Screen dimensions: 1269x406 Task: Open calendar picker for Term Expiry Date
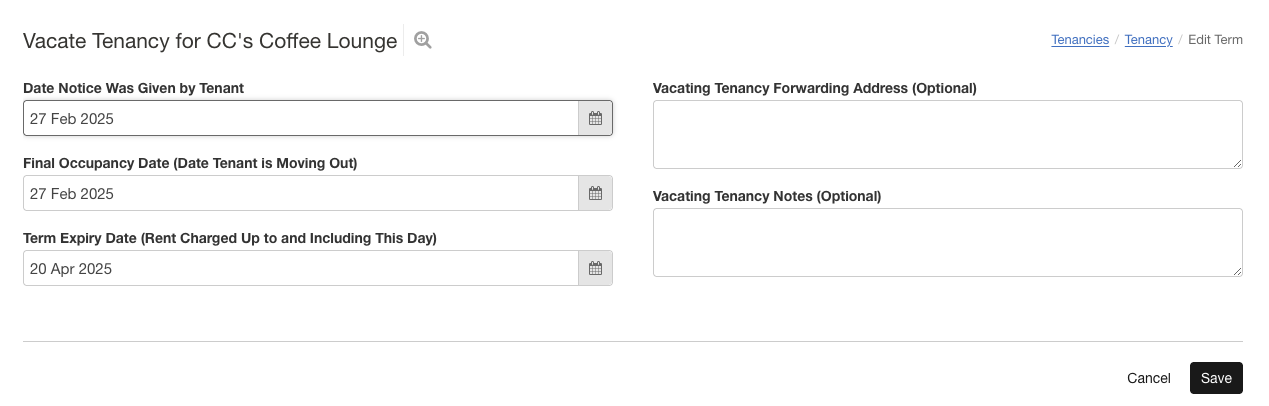pyautogui.click(x=595, y=268)
